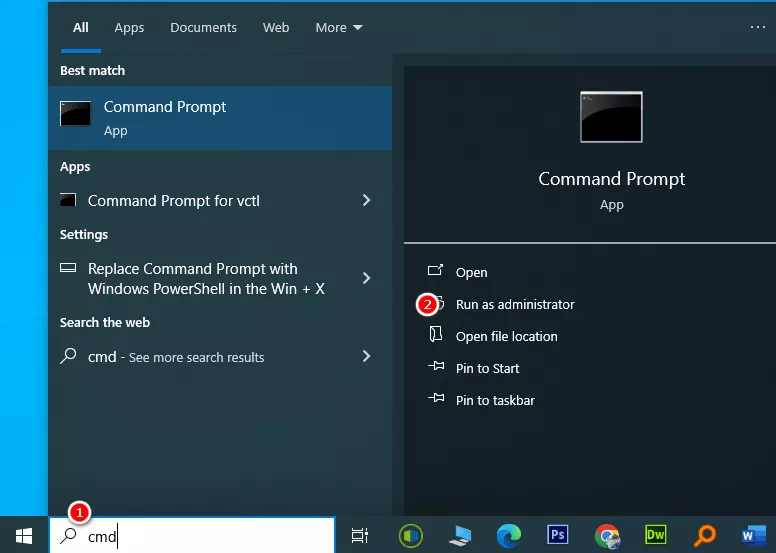
Task: Select the All search tab
Action: tap(81, 27)
